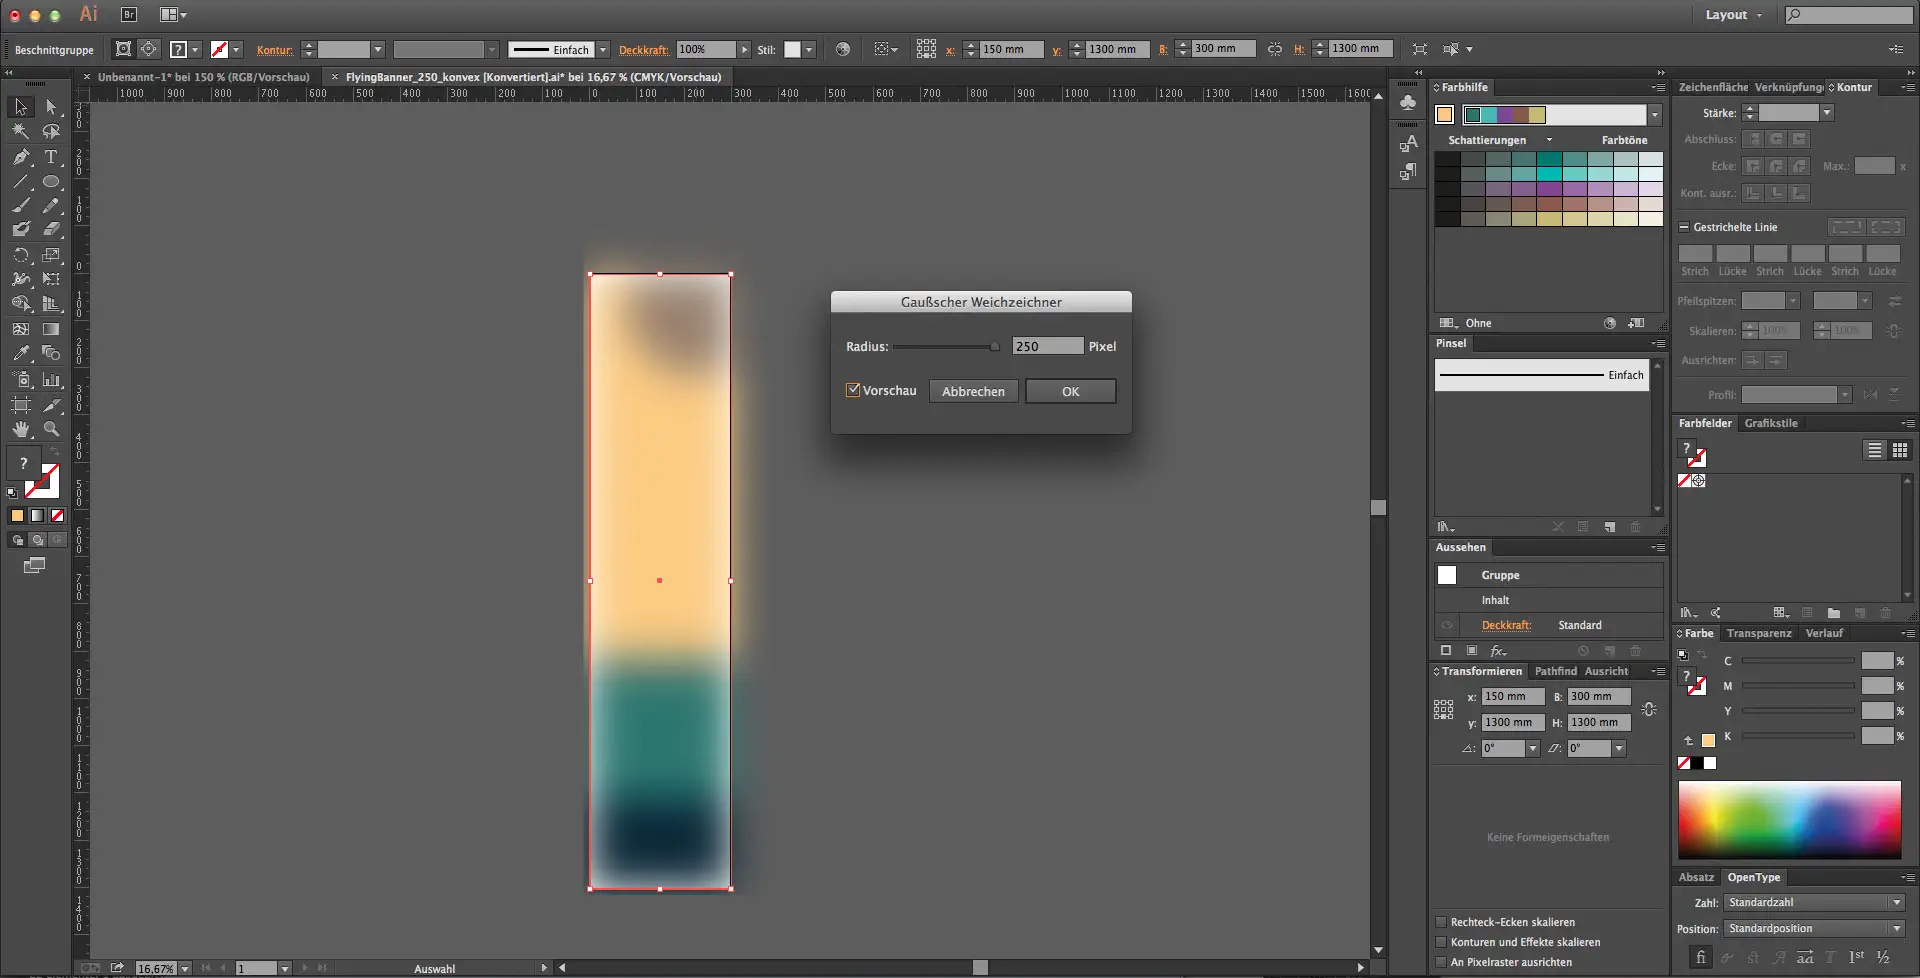
Task: Click OK in Gaußscher Weichzeichner dialog
Action: [x=1070, y=391]
